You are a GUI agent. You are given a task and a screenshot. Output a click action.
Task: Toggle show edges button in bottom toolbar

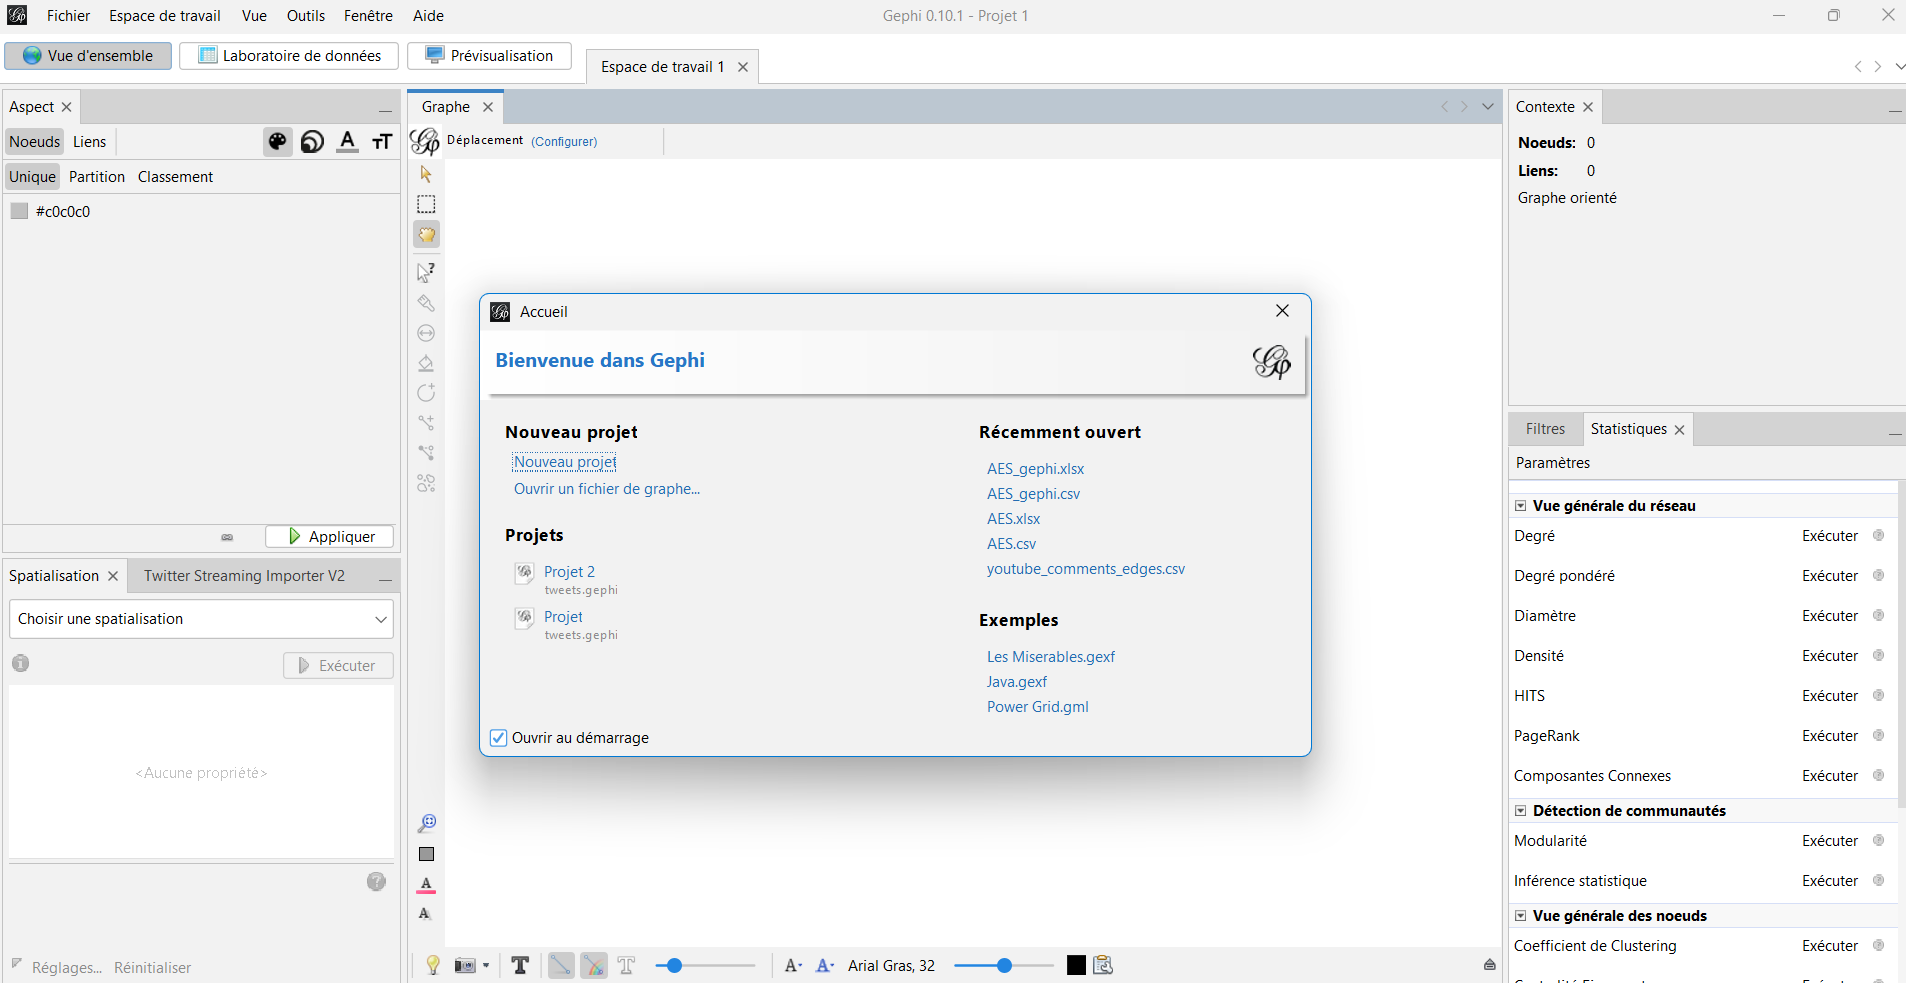(x=561, y=965)
